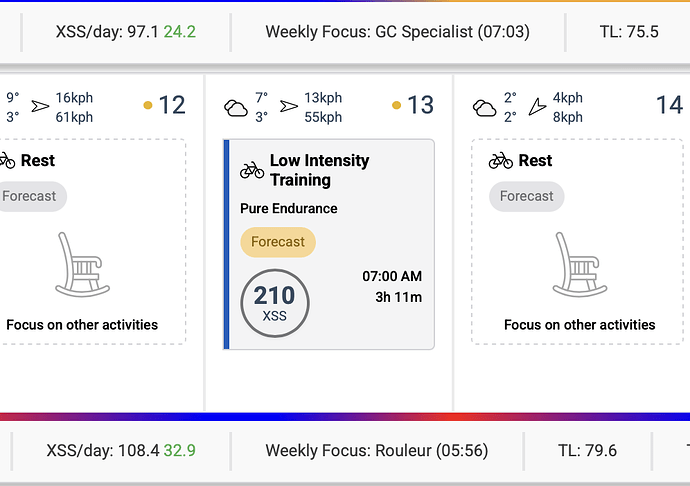Click the 210 XSS score circle

(x=275, y=301)
